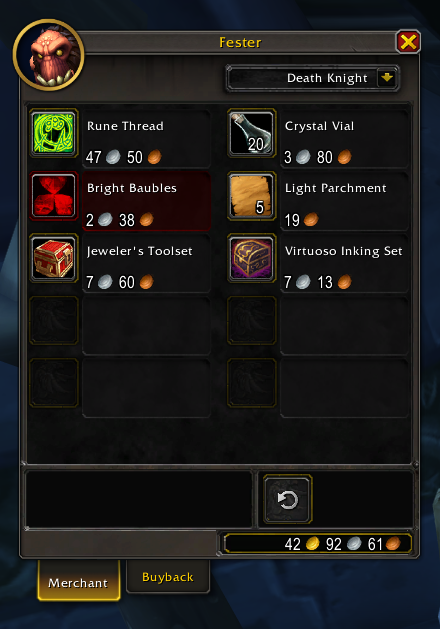The width and height of the screenshot is (440, 629).
Task: Select the red Bright Baubles icon
Action: click(x=54, y=196)
